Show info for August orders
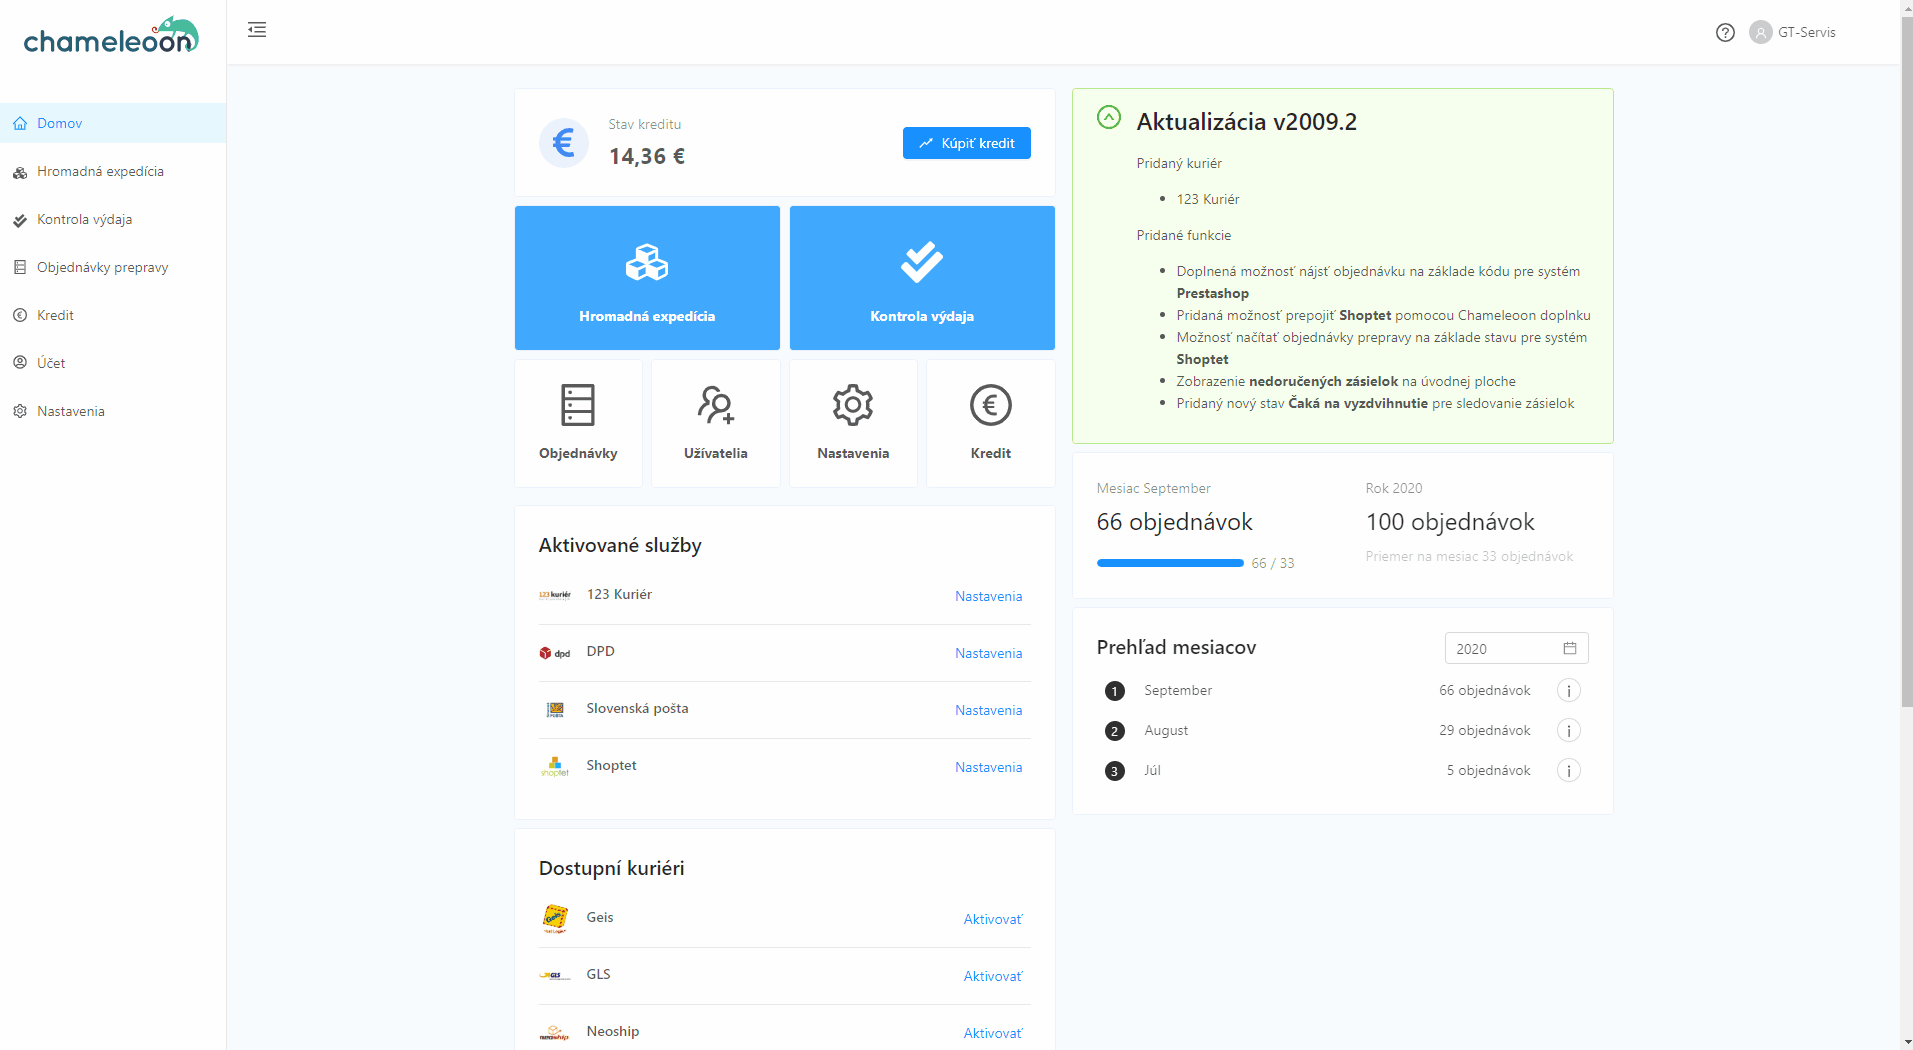Screen dimensions: 1913x1050 click(1569, 730)
